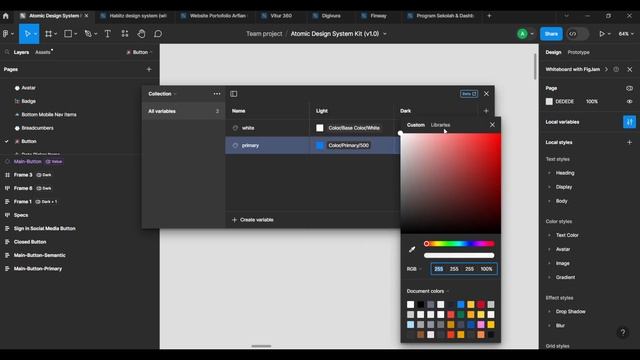Open Team project breadcrumb link

tap(264, 34)
